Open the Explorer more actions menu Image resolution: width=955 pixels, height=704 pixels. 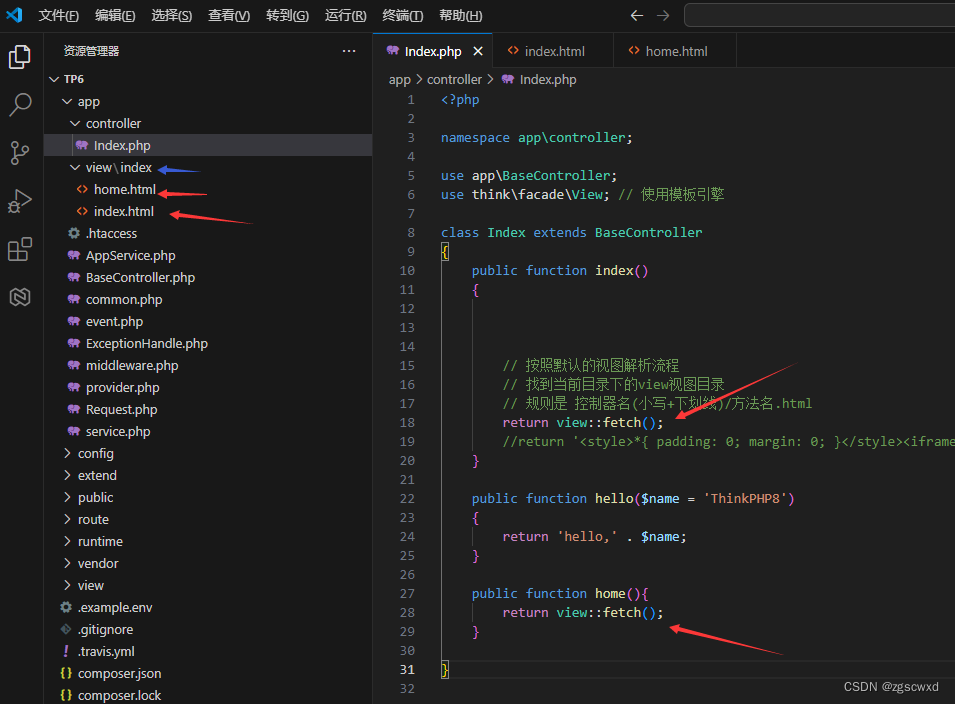(348, 50)
